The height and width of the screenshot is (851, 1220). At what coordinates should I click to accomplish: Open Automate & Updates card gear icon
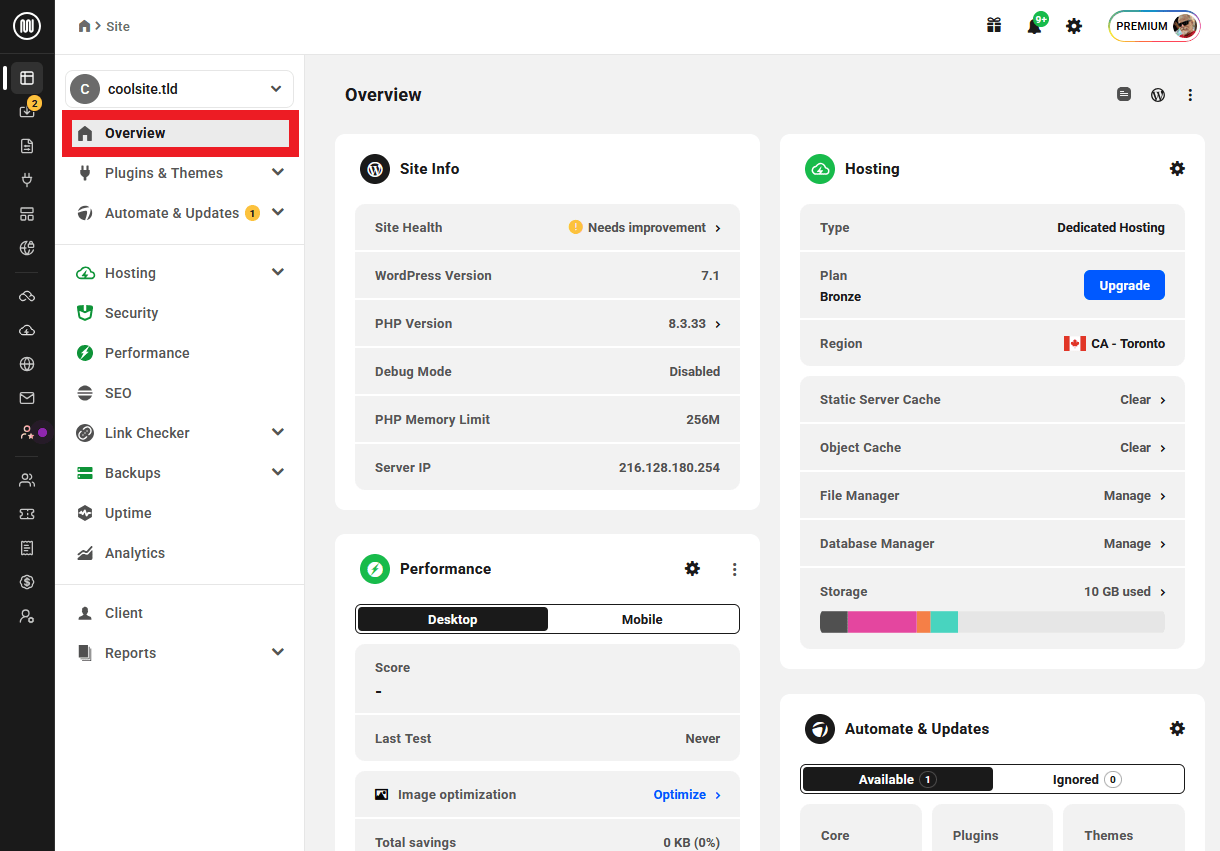coord(1177,729)
